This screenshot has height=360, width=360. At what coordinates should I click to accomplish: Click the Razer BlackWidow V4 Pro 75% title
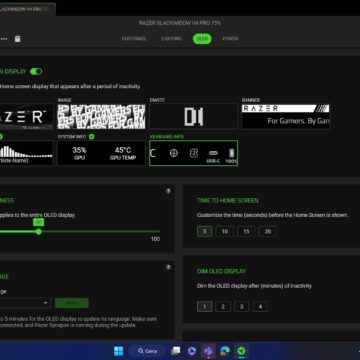pyautogui.click(x=180, y=23)
